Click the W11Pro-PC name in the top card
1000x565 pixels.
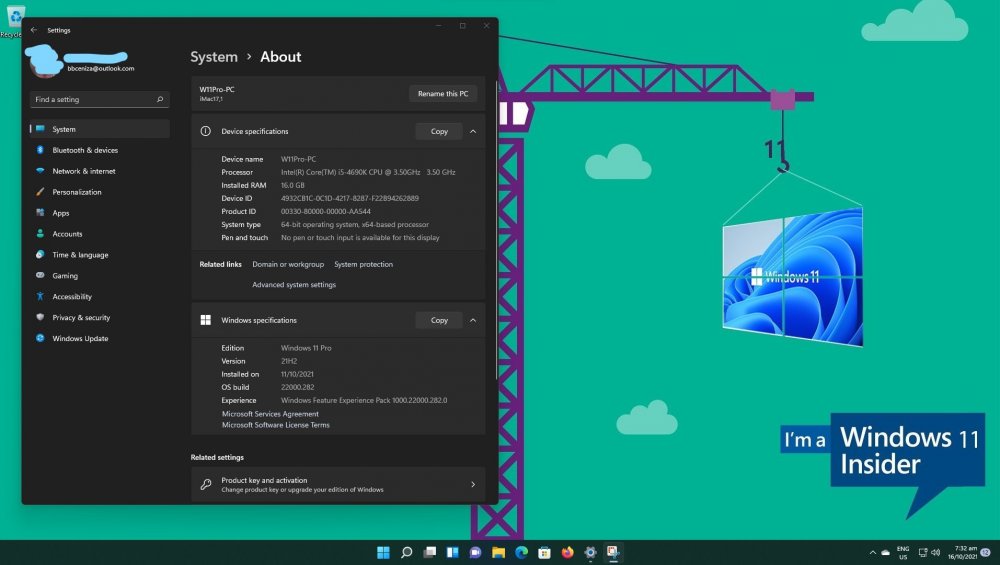[x=217, y=89]
